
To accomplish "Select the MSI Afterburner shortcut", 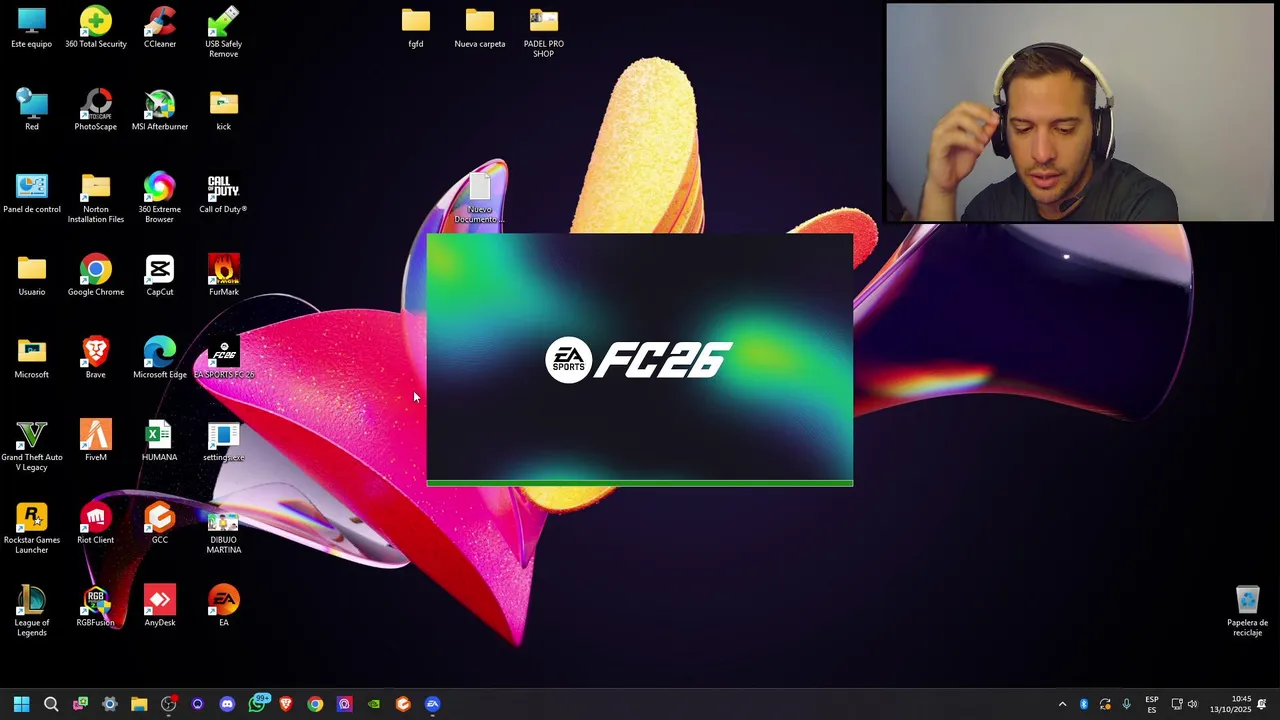I will 160,110.
